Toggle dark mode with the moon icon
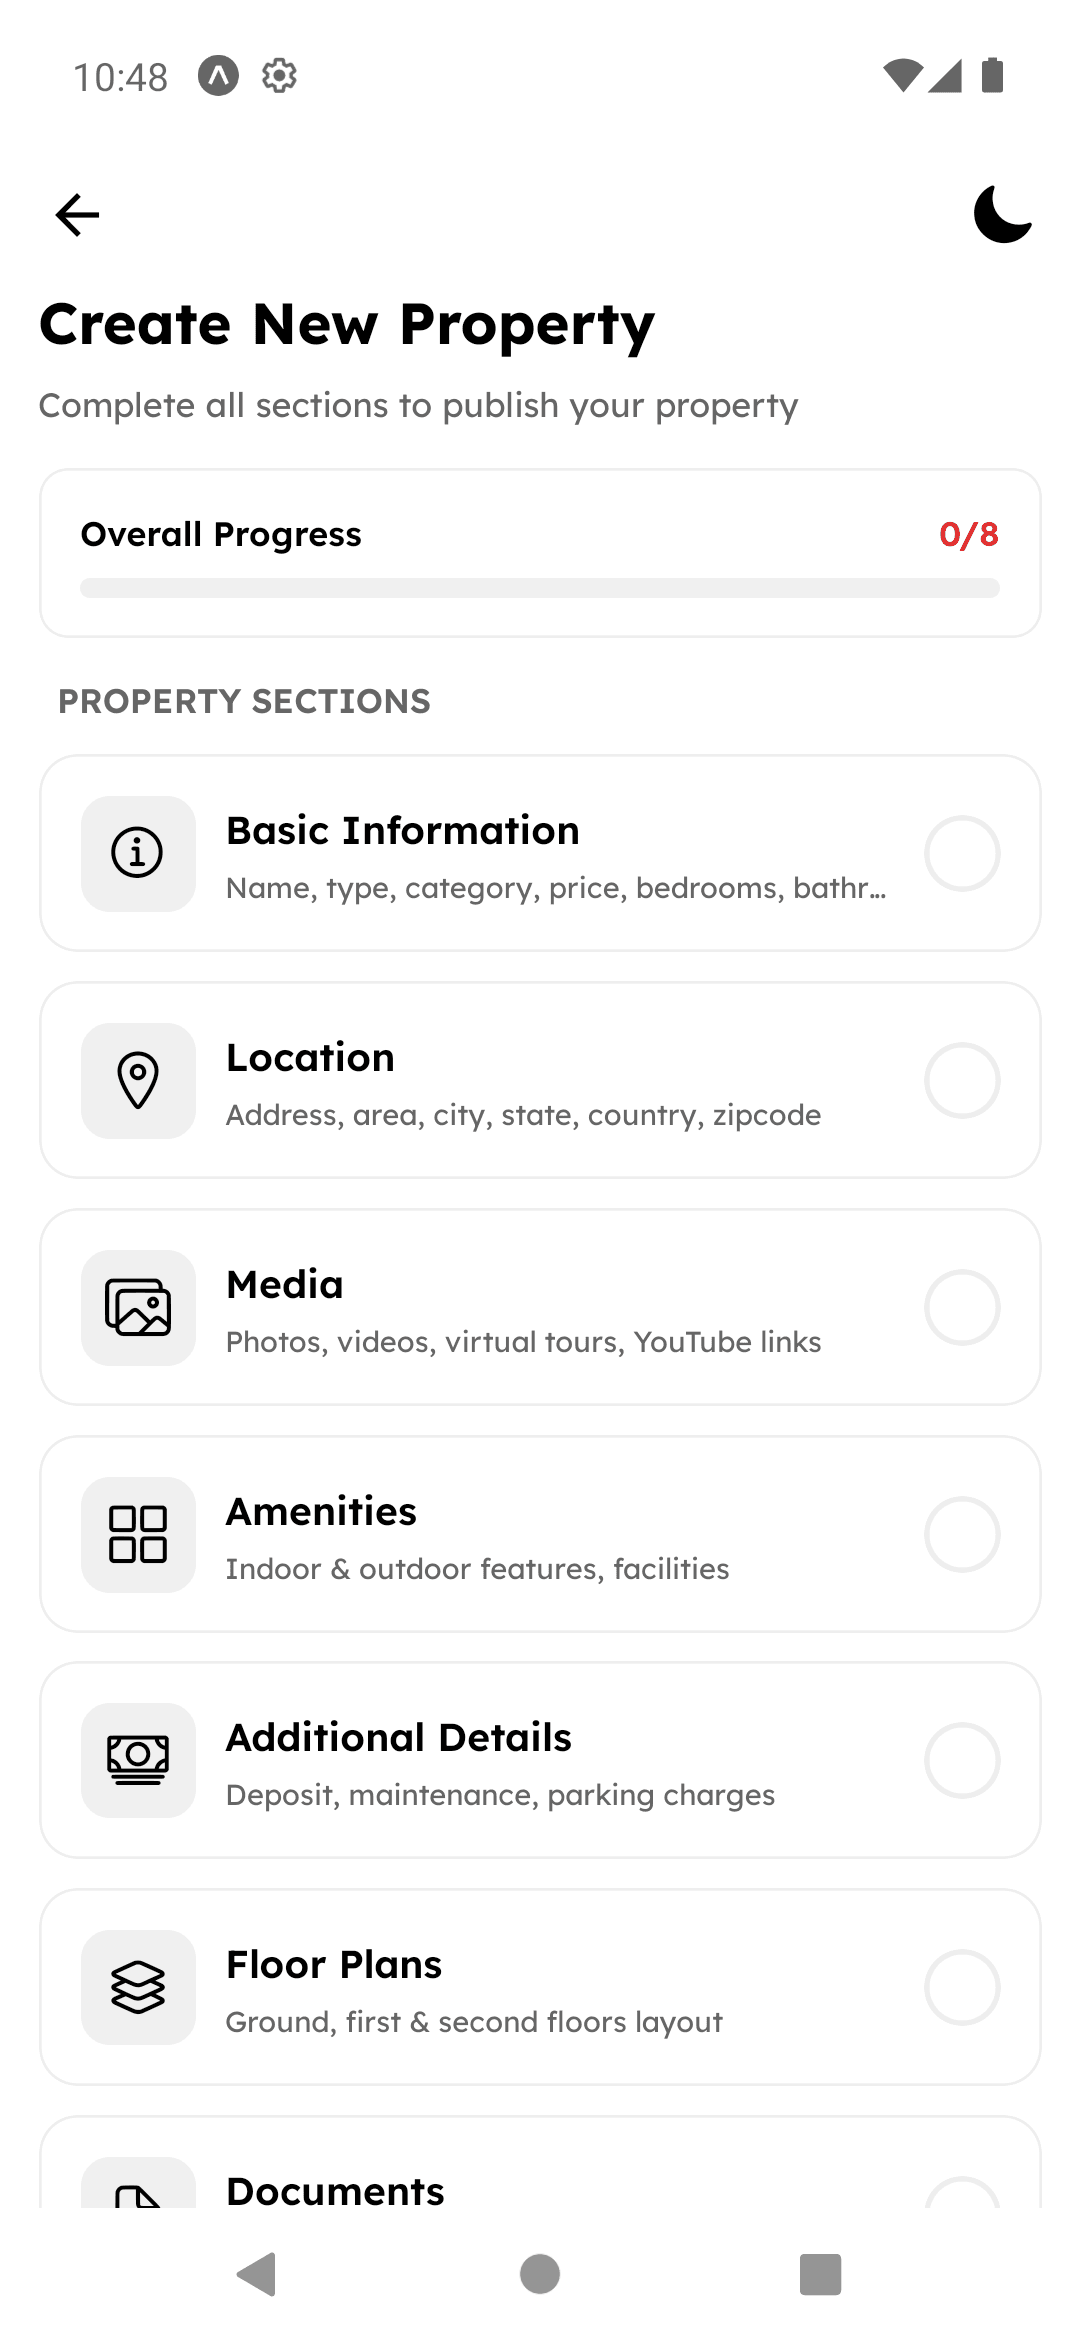Viewport: 1080px width, 2340px height. pyautogui.click(x=1001, y=214)
